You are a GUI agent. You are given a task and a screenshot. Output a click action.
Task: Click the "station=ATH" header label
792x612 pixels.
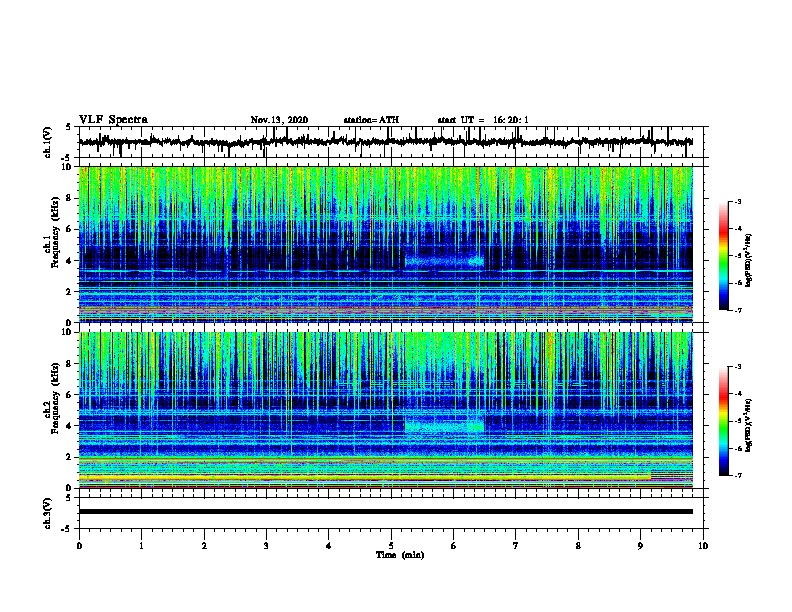coord(371,120)
